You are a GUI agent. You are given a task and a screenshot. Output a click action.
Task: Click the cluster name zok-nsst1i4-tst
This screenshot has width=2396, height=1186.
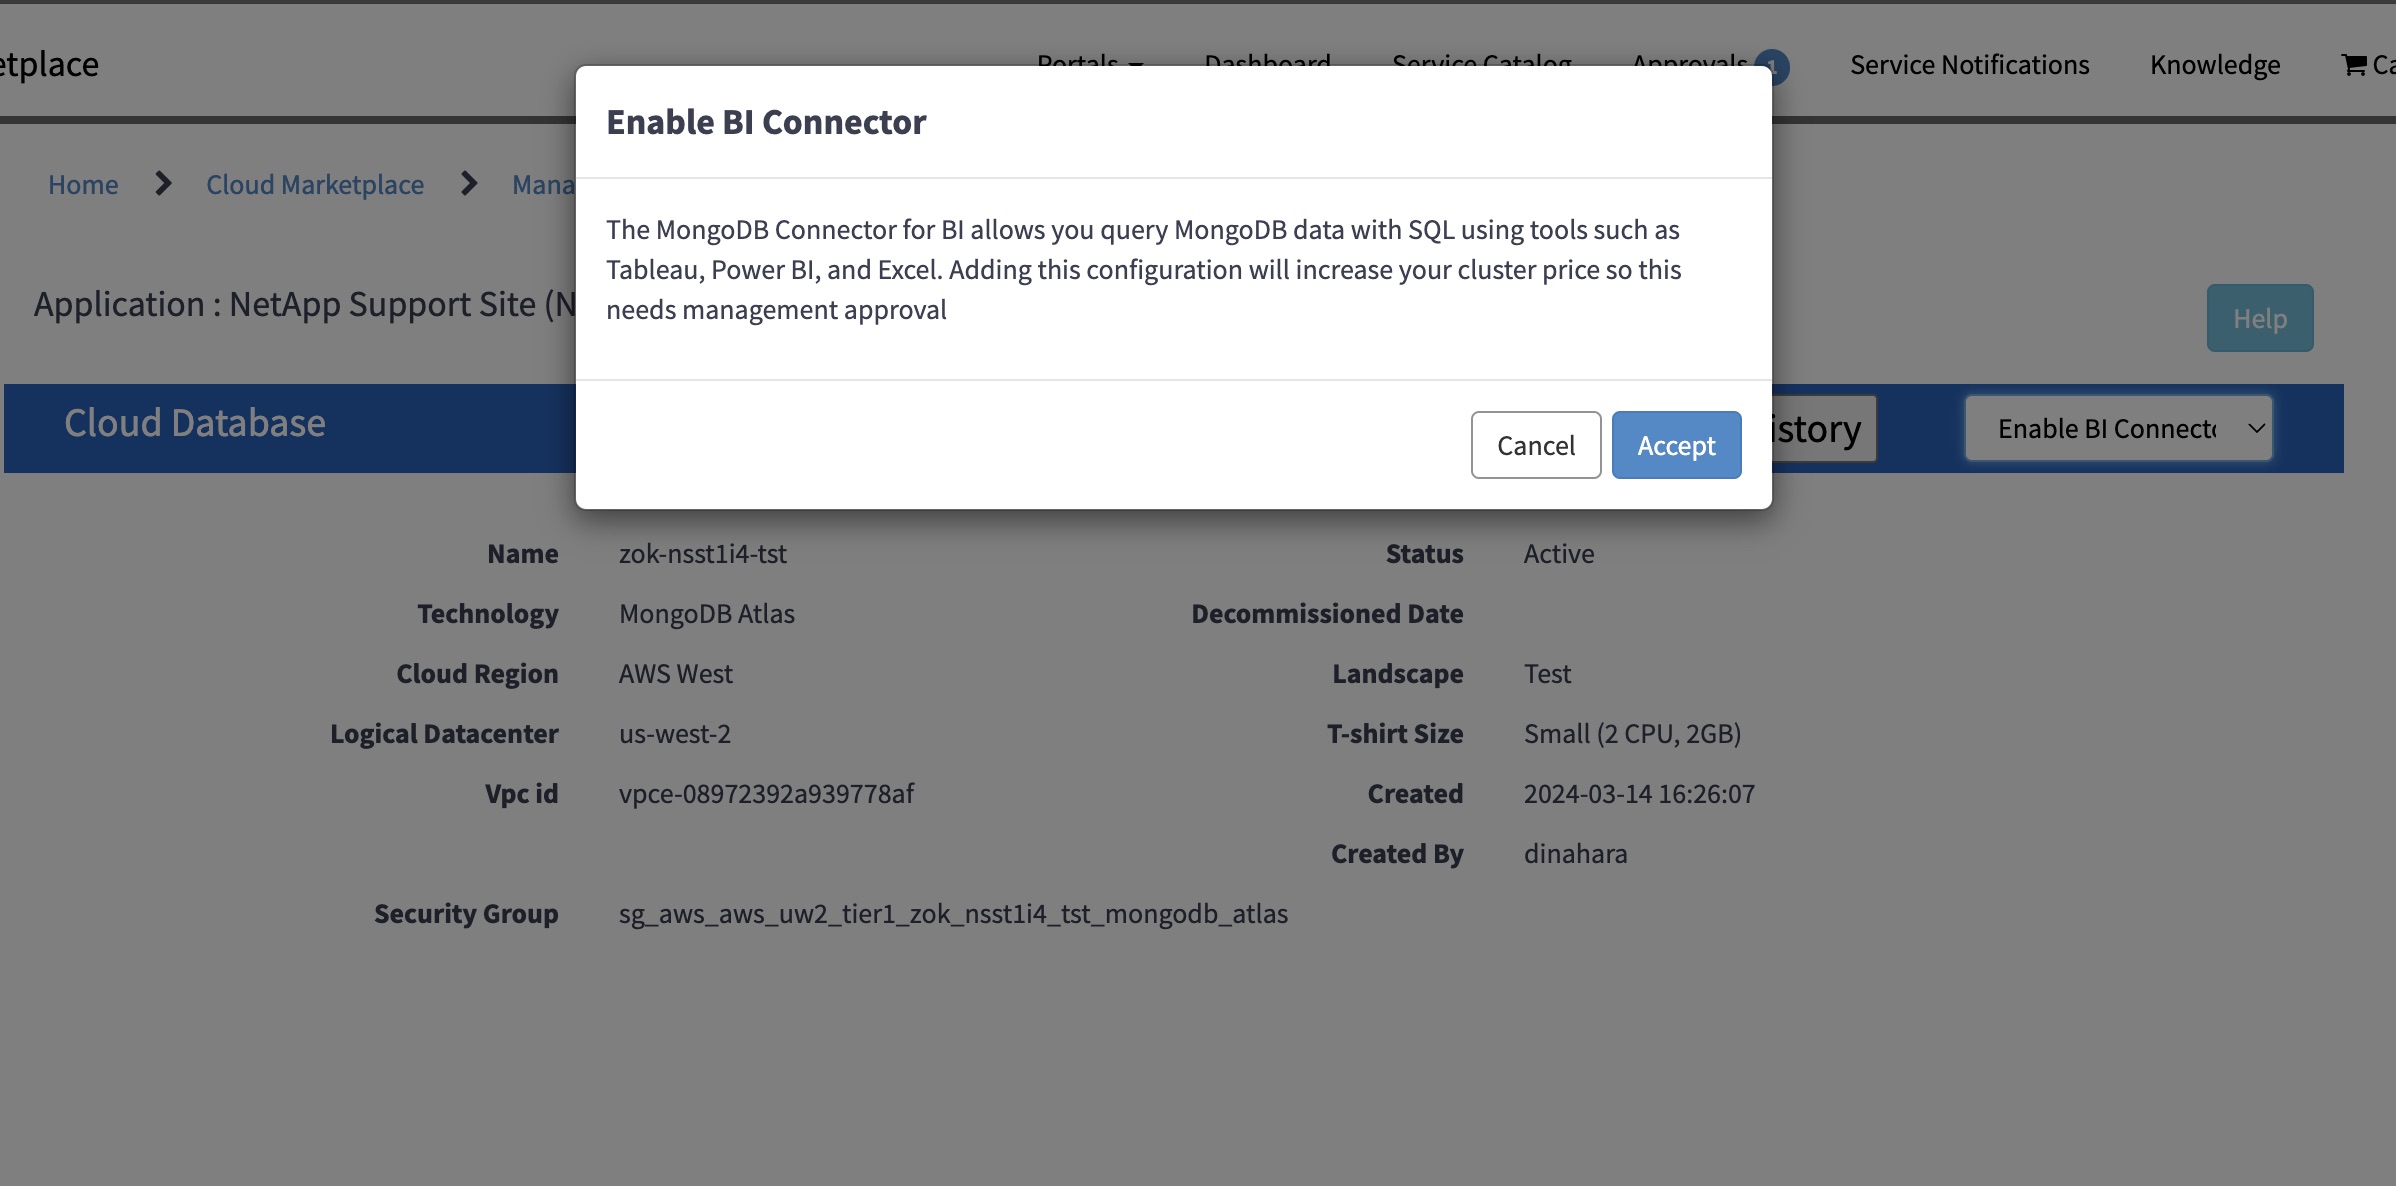pos(702,554)
